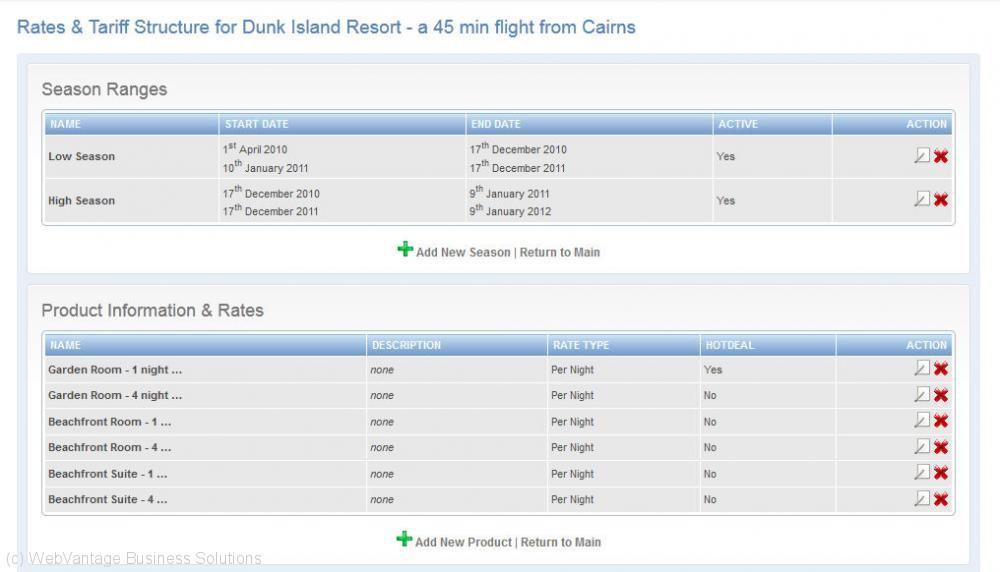The height and width of the screenshot is (572, 1000).
Task: Delete Beachfront Room 4 night product
Action: pyautogui.click(x=941, y=447)
